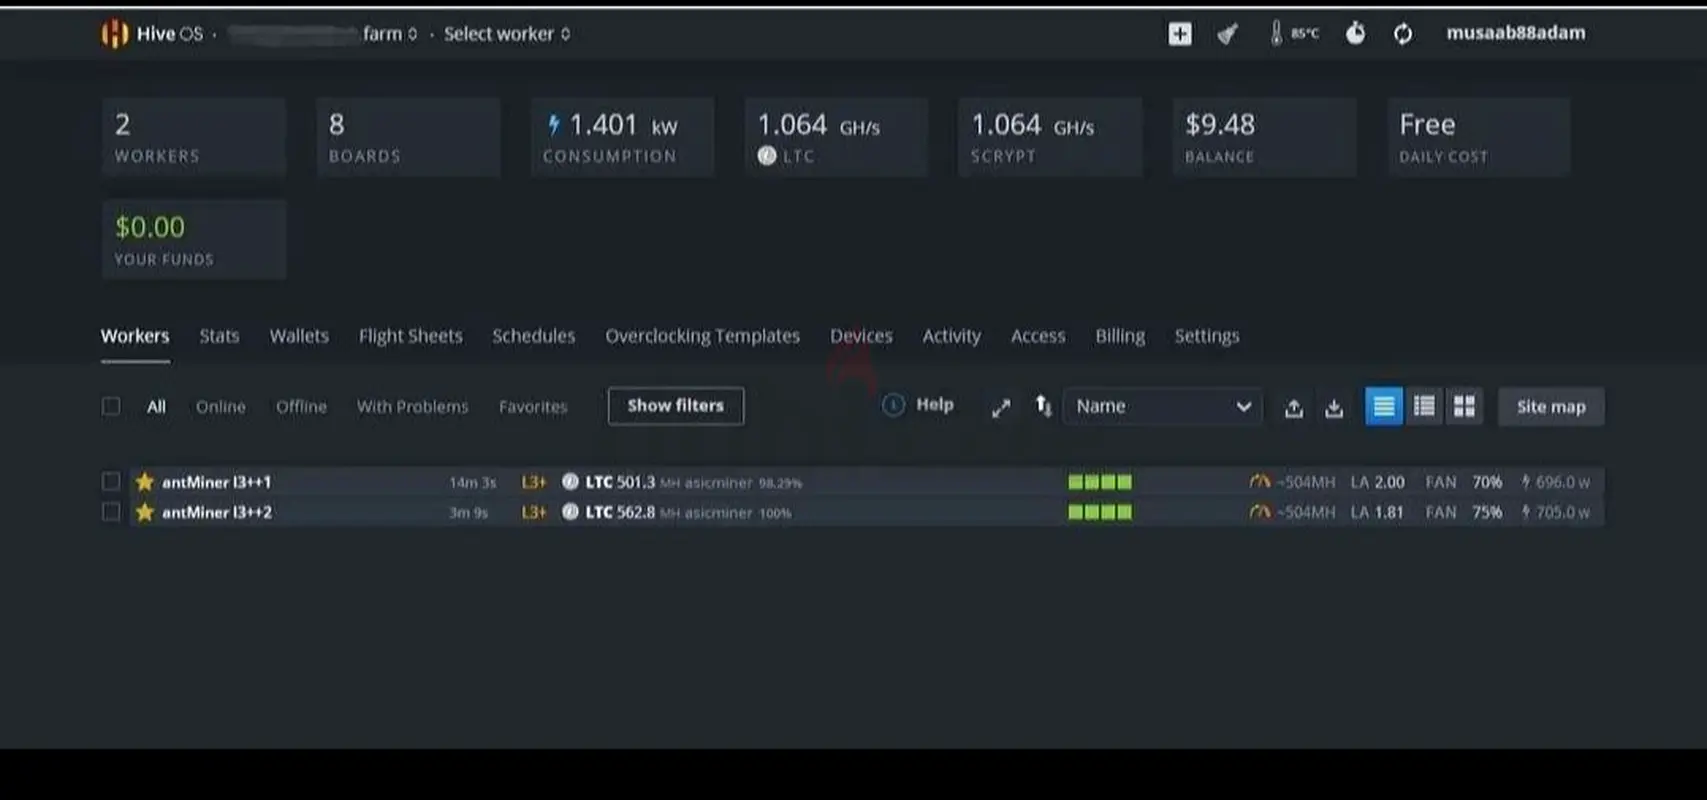Screen dimensions: 1707x800
Task: Click the Show filters button
Action: coord(675,406)
